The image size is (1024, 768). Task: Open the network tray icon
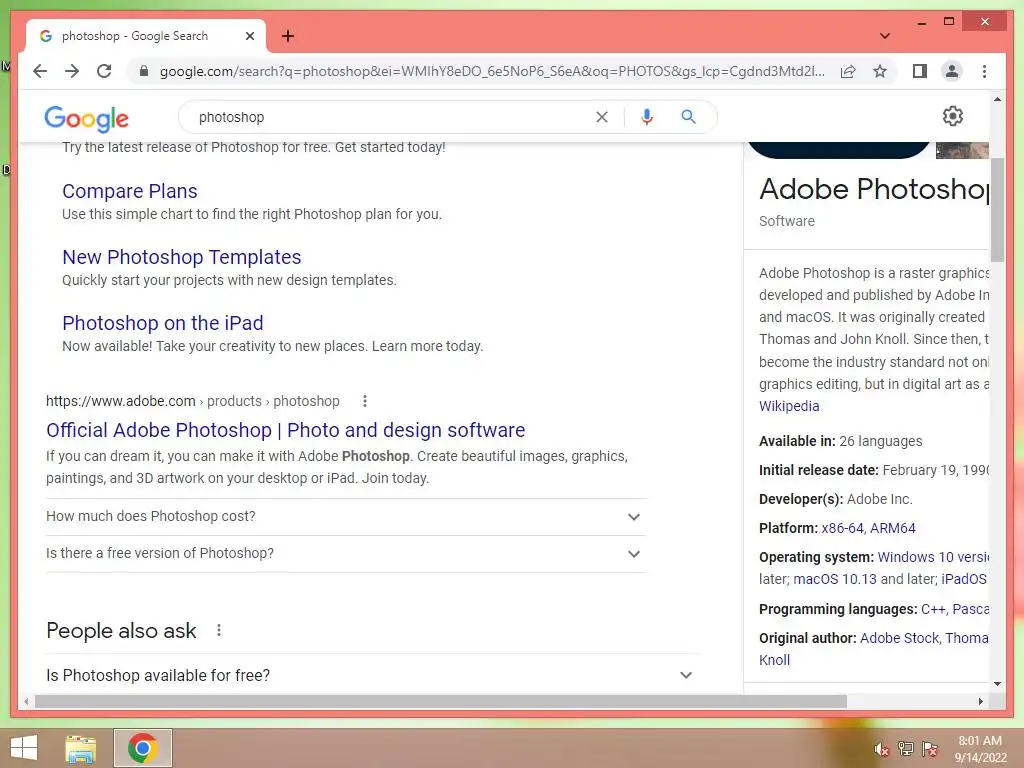[906, 748]
